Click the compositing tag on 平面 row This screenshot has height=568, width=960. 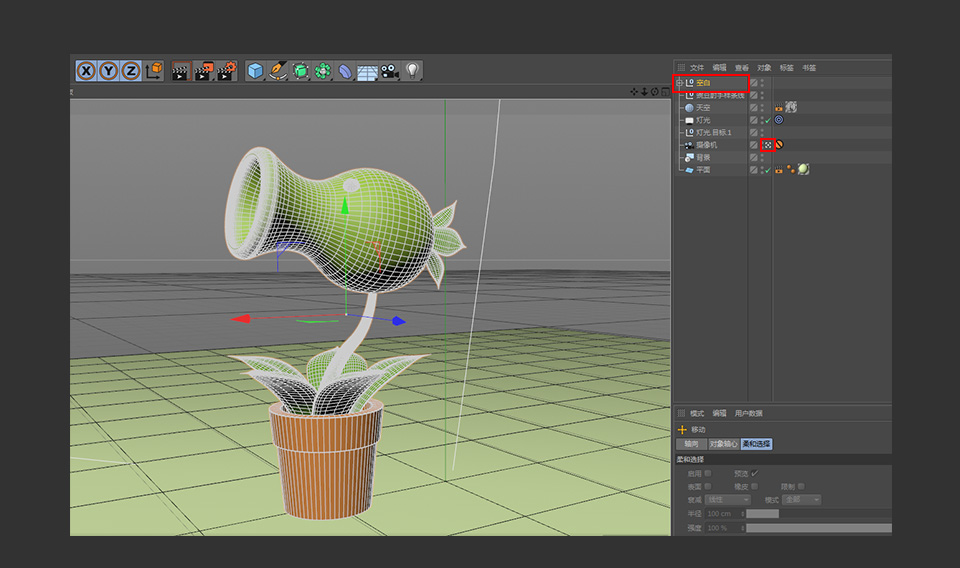(x=779, y=170)
